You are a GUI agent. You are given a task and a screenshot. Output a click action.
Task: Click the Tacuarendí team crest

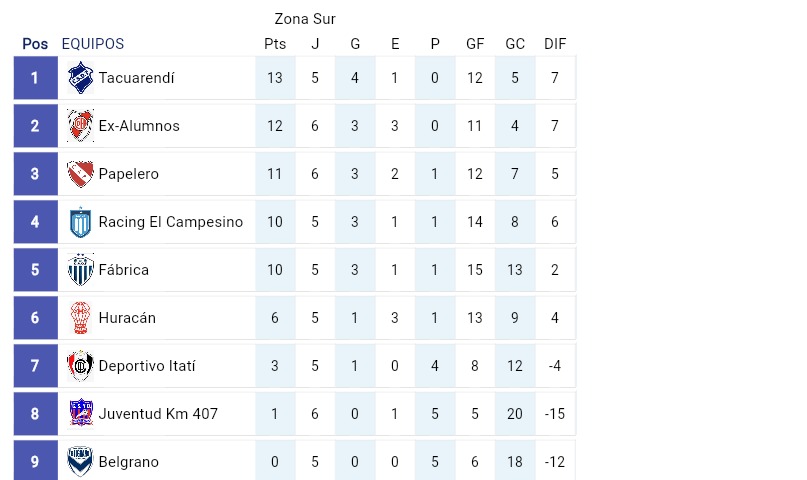coord(80,78)
